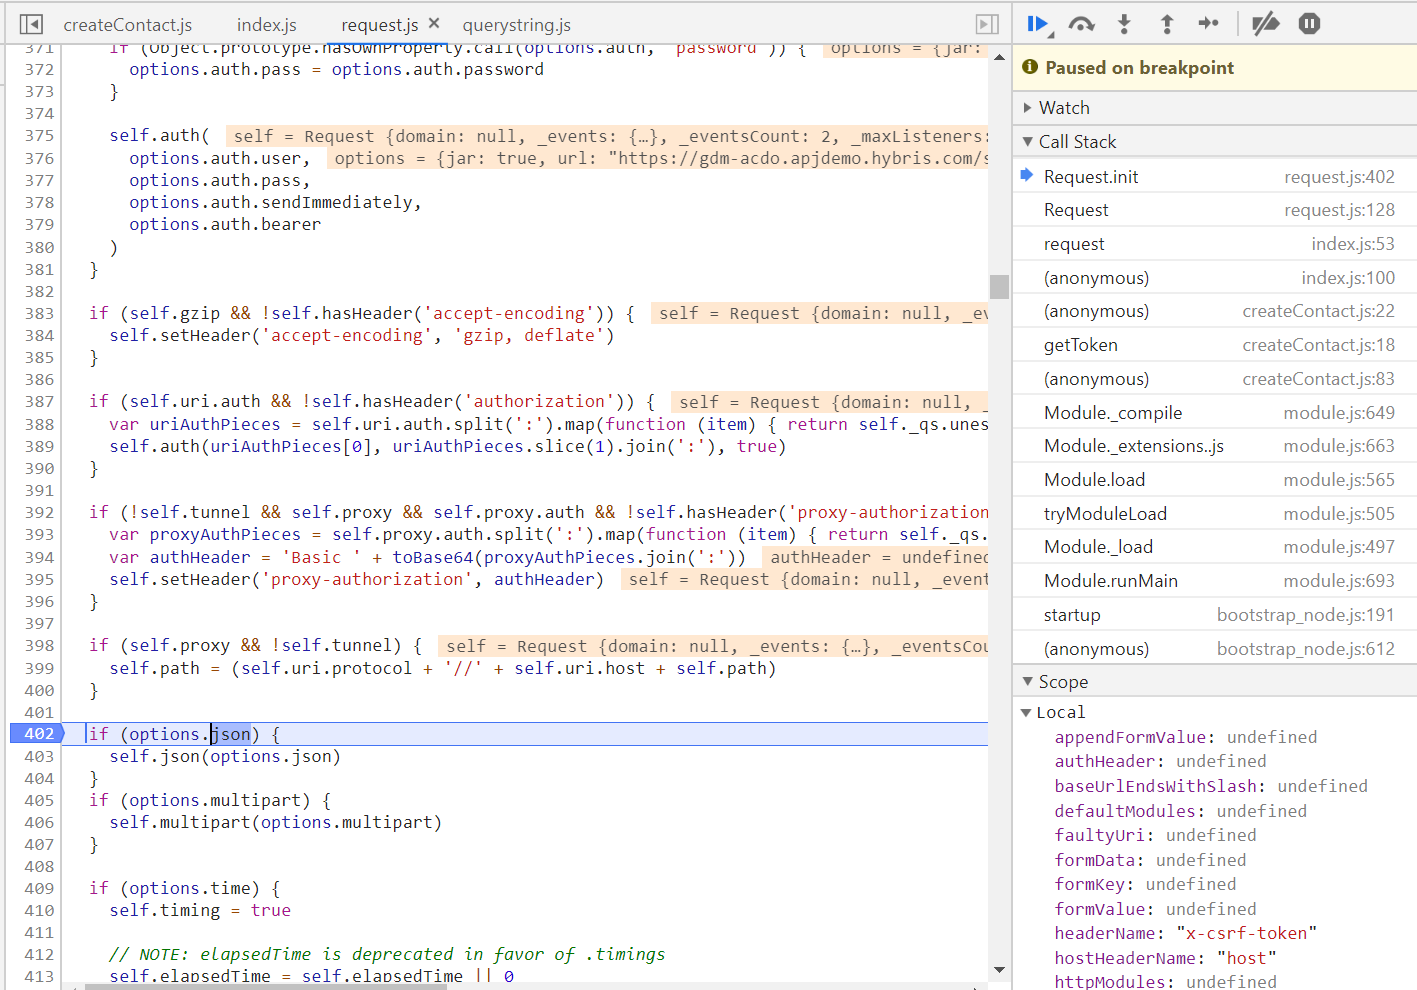Set breakpoint on line 398
Viewport: 1417px width, 990px height.
pyautogui.click(x=39, y=646)
